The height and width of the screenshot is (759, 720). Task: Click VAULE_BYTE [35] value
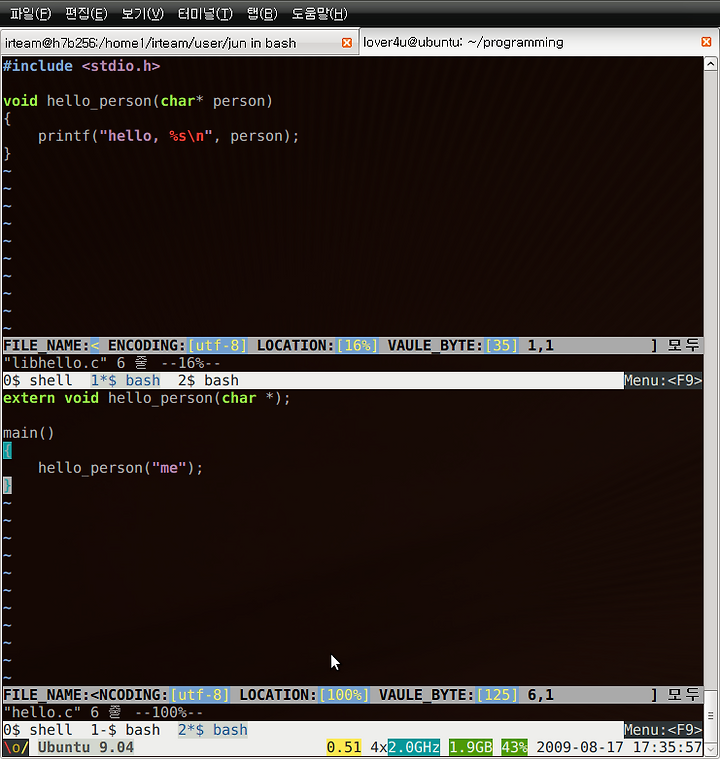pos(502,346)
